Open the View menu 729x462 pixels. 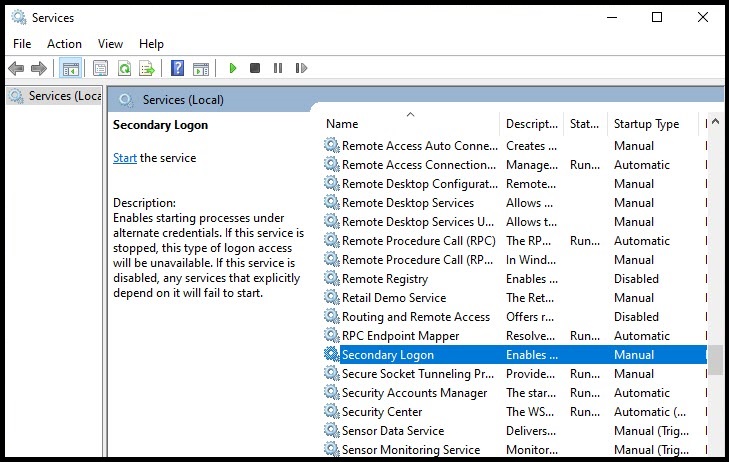coord(110,44)
